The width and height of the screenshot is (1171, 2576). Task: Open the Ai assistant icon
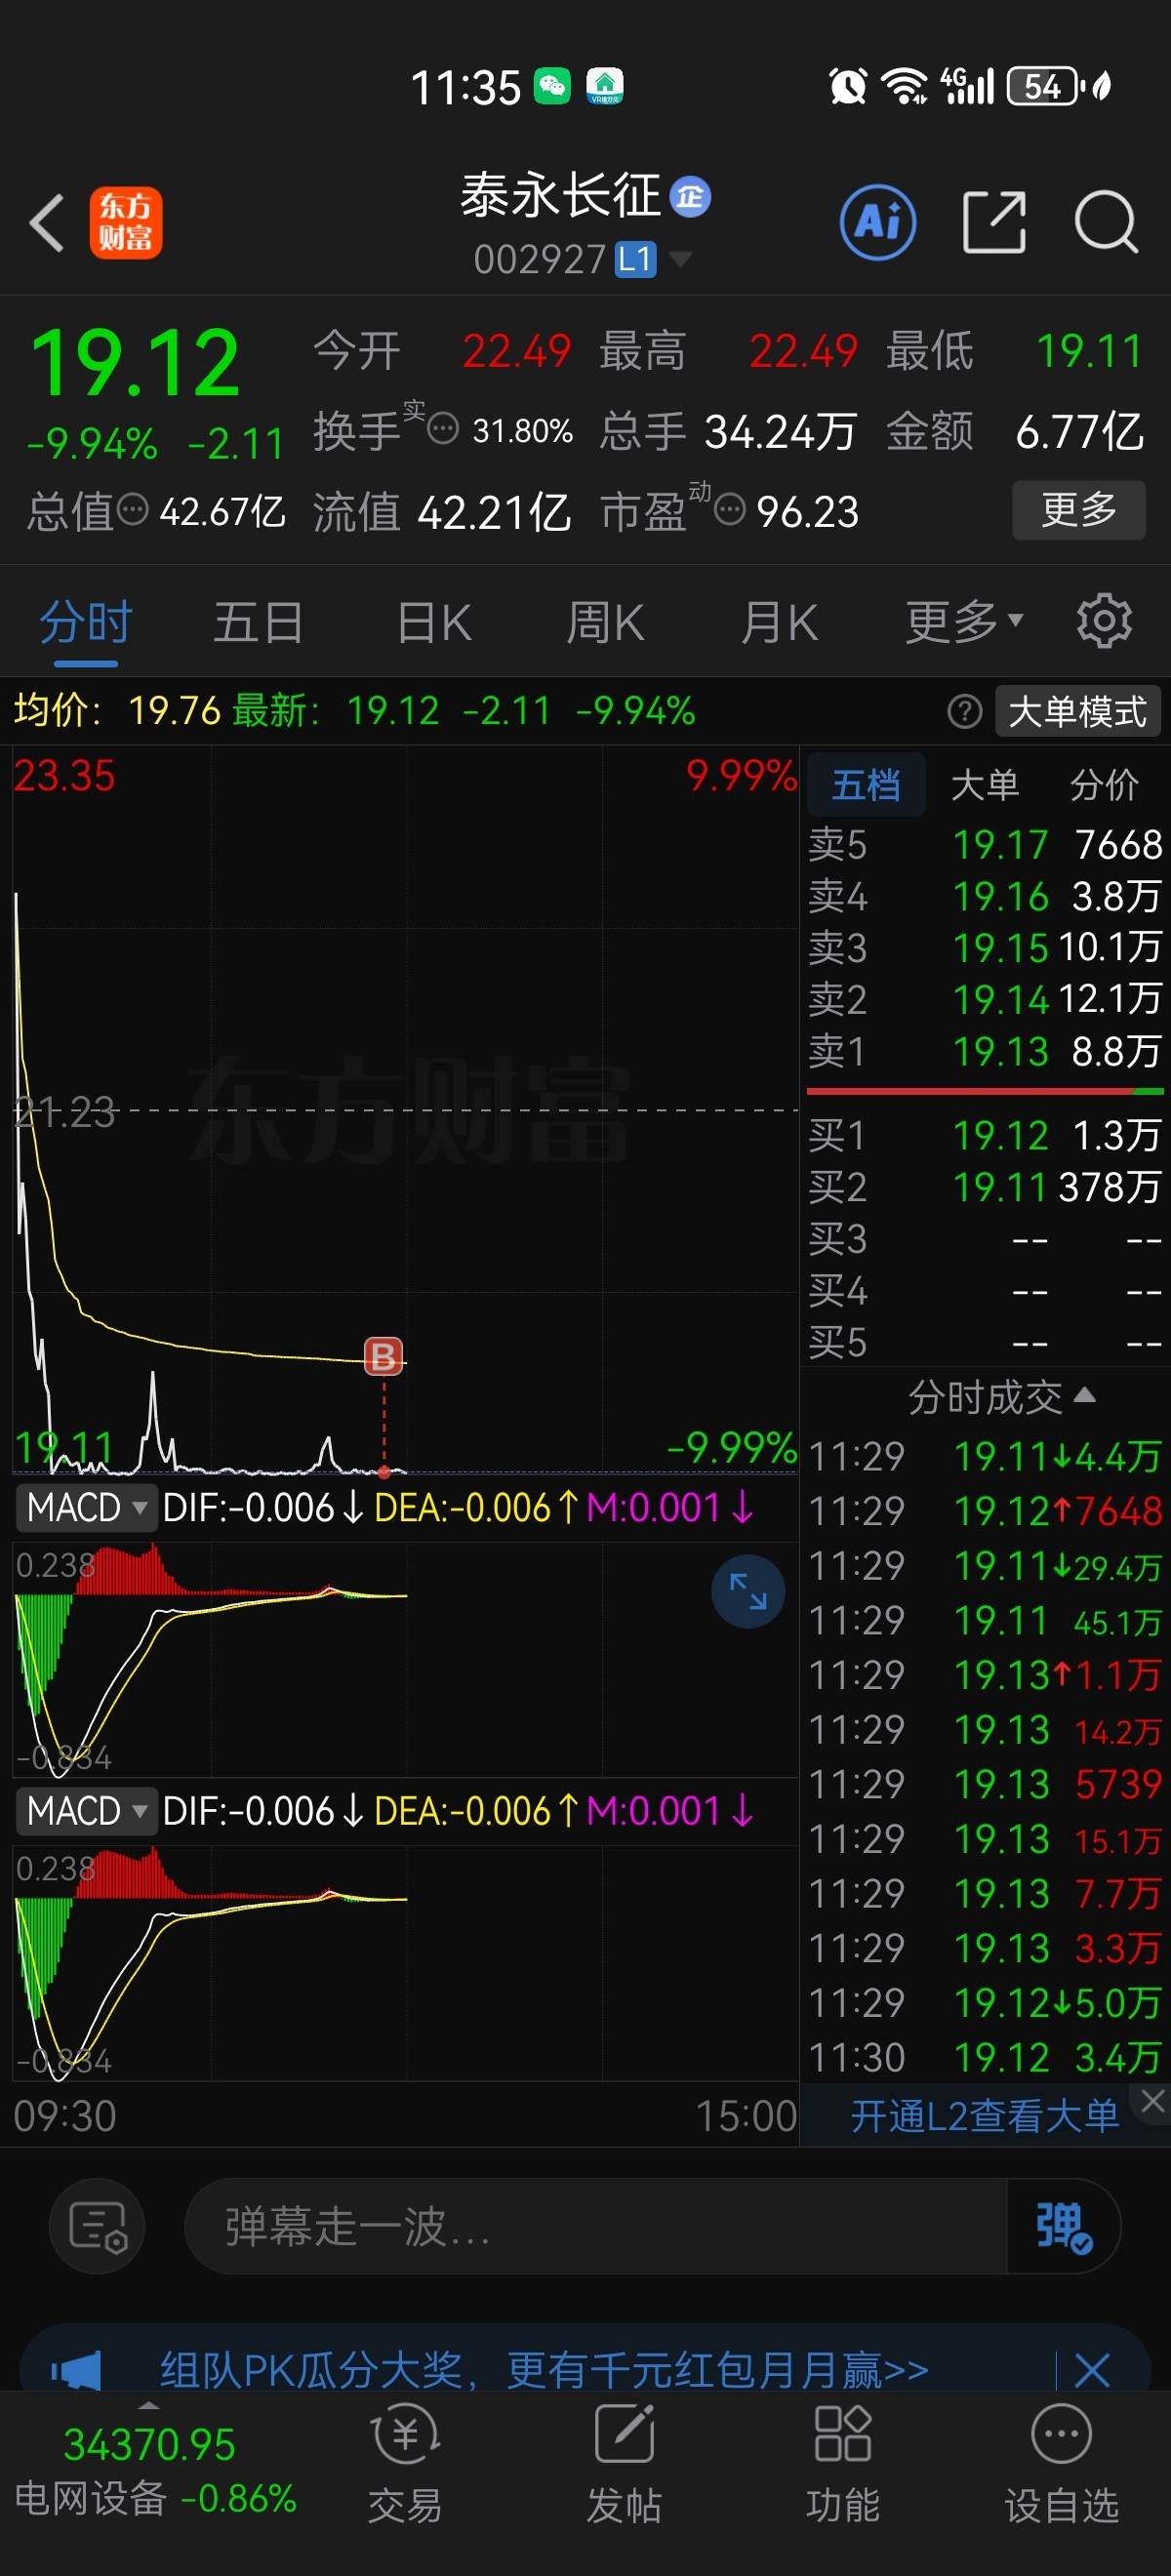(878, 222)
